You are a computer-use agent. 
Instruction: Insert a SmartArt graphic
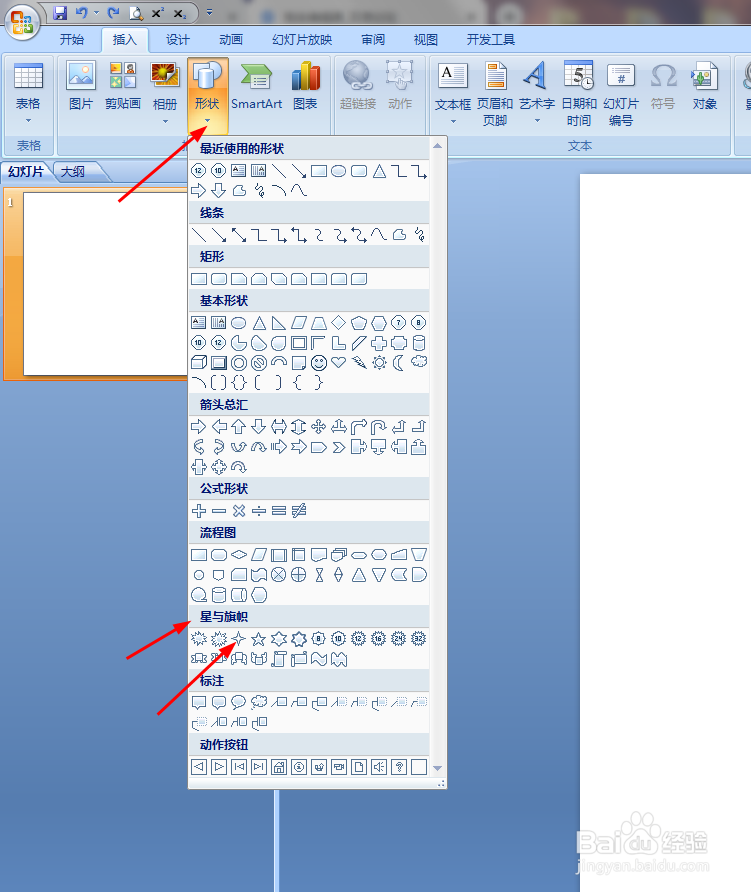tap(257, 85)
